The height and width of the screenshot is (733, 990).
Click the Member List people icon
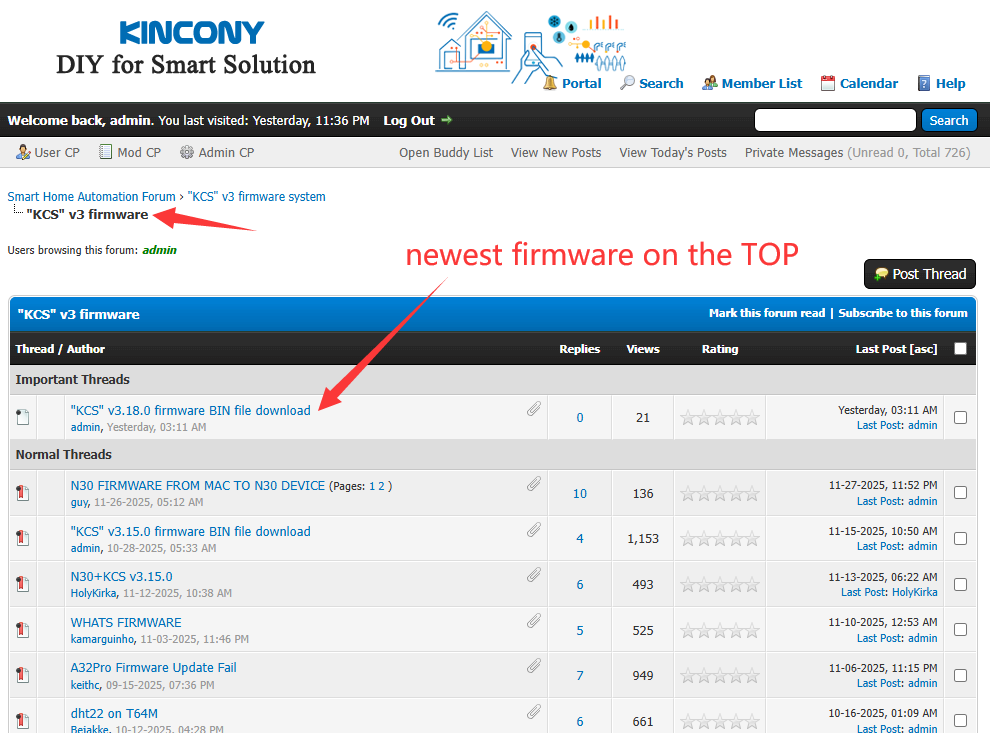point(709,83)
